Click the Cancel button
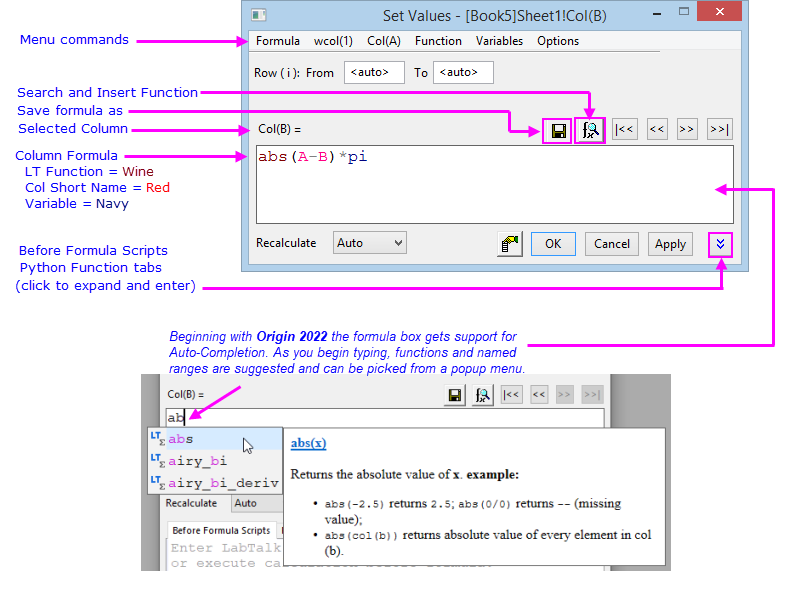Screen dimensions: 799x590 pyautogui.click(x=612, y=244)
